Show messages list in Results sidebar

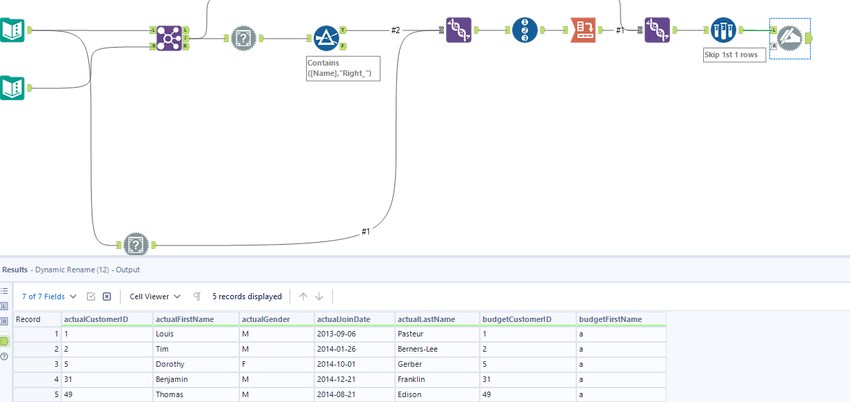coord(4,291)
